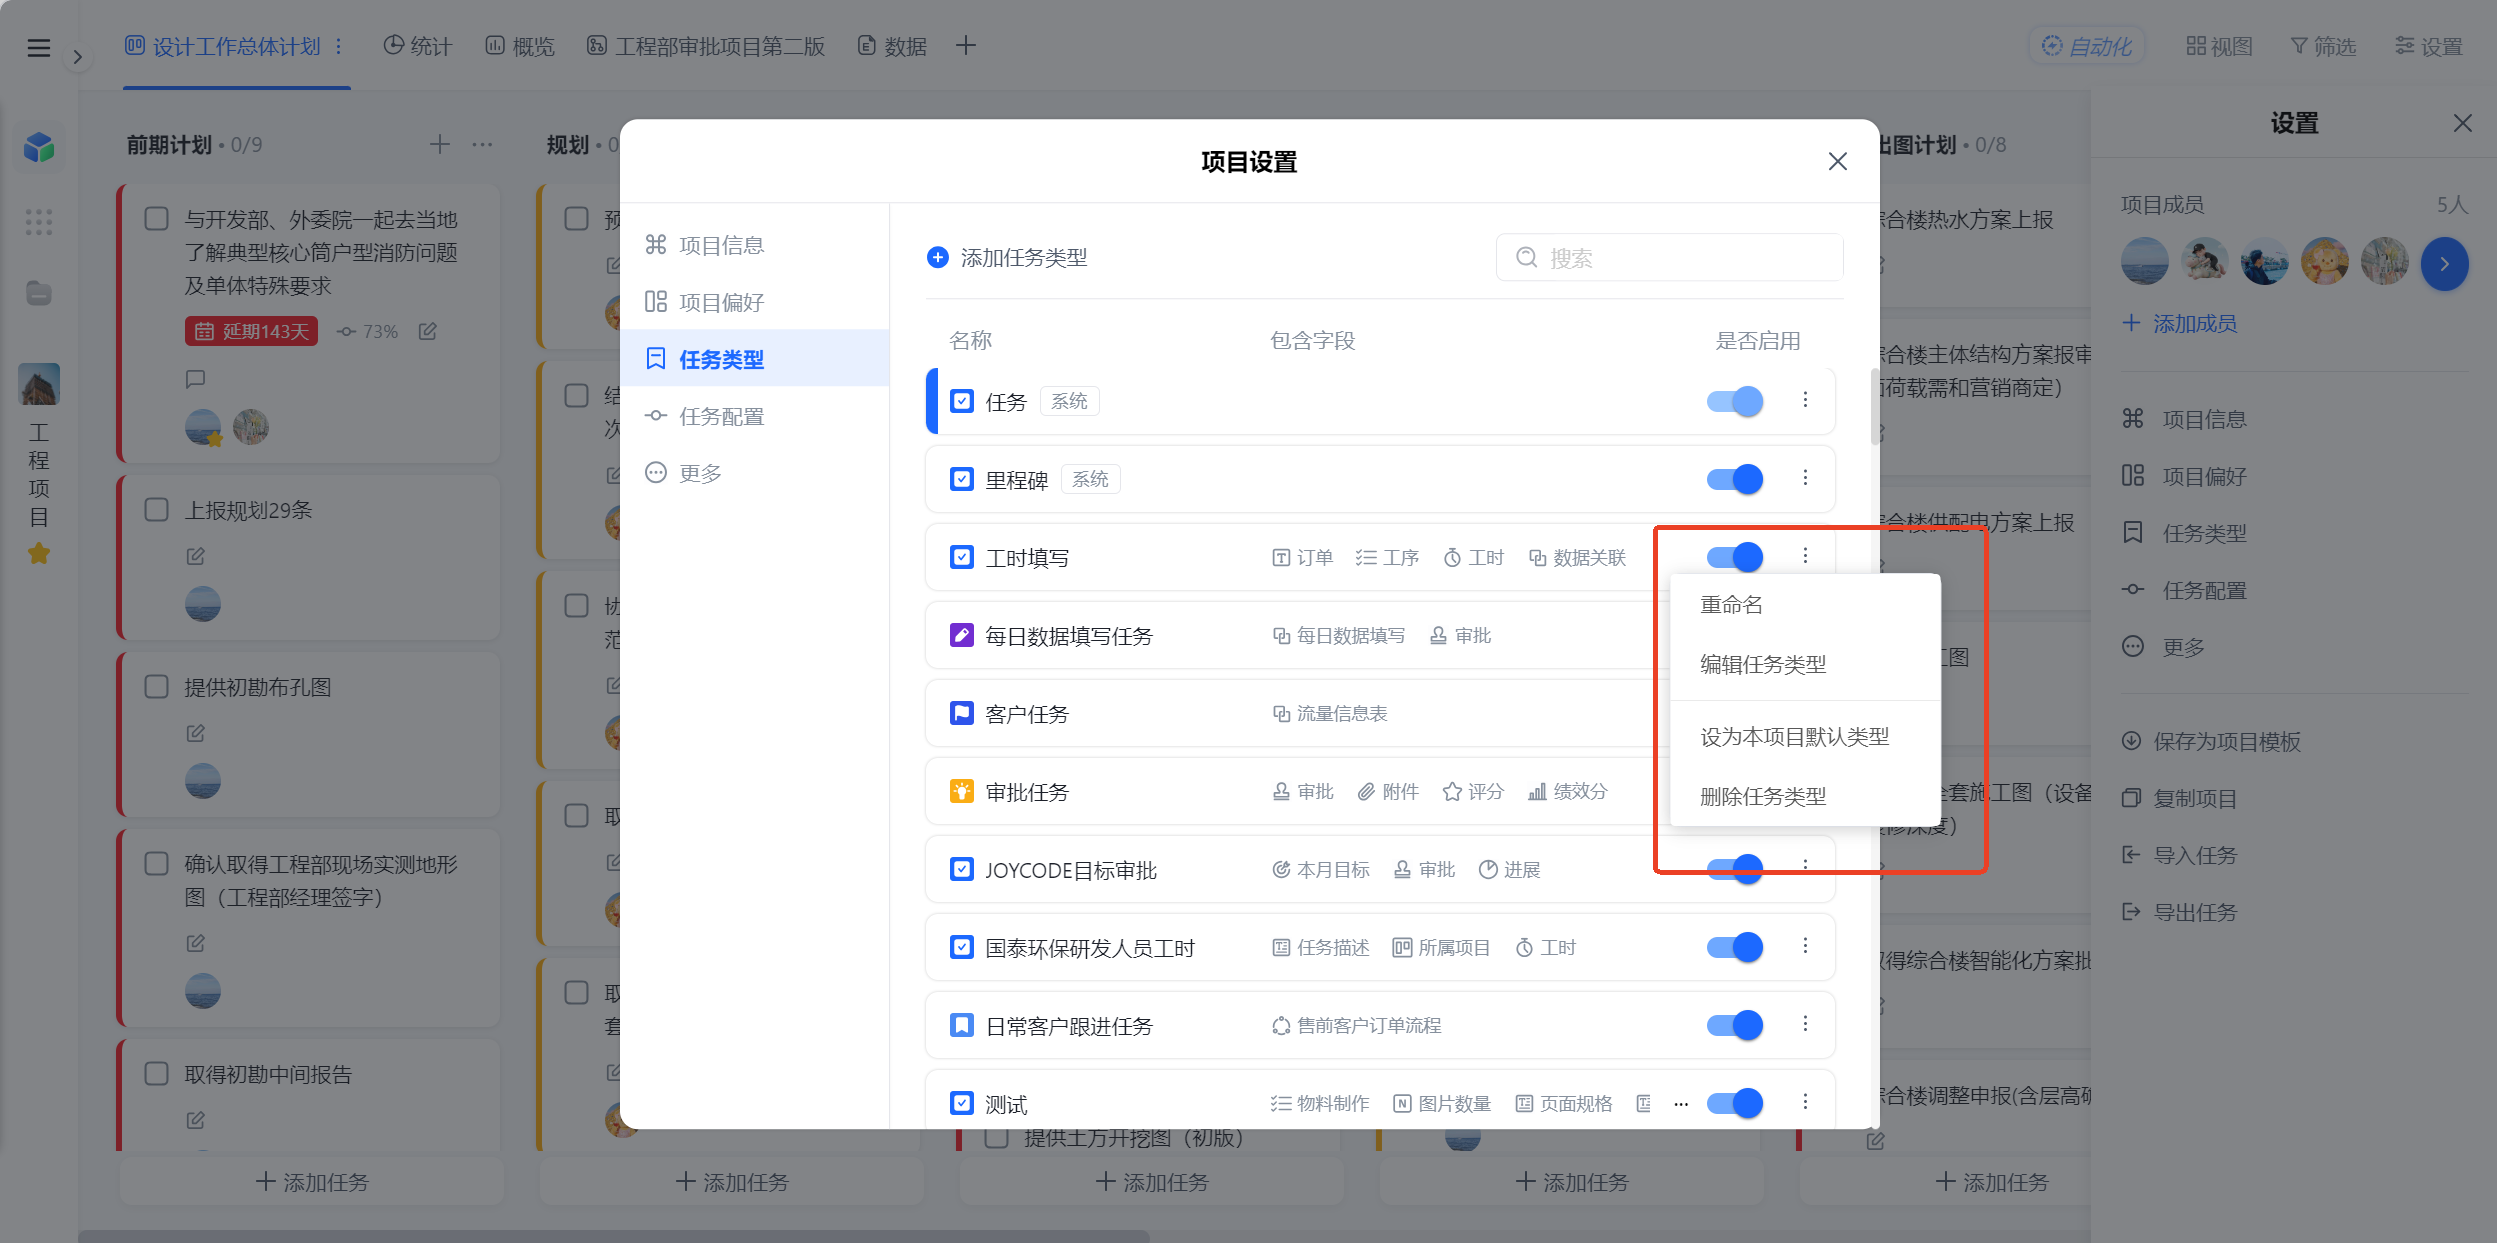
Task: Open the more menu for 任务 row
Action: click(x=1805, y=400)
